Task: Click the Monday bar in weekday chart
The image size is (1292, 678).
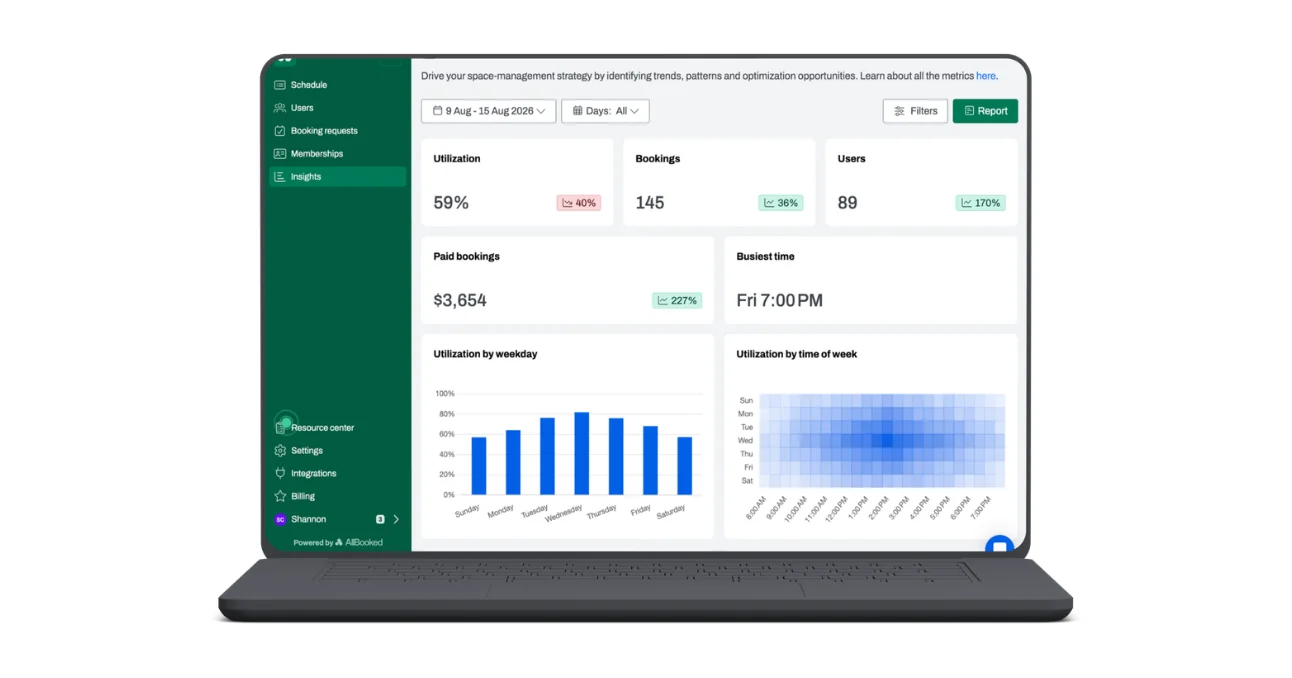Action: pyautogui.click(x=513, y=462)
